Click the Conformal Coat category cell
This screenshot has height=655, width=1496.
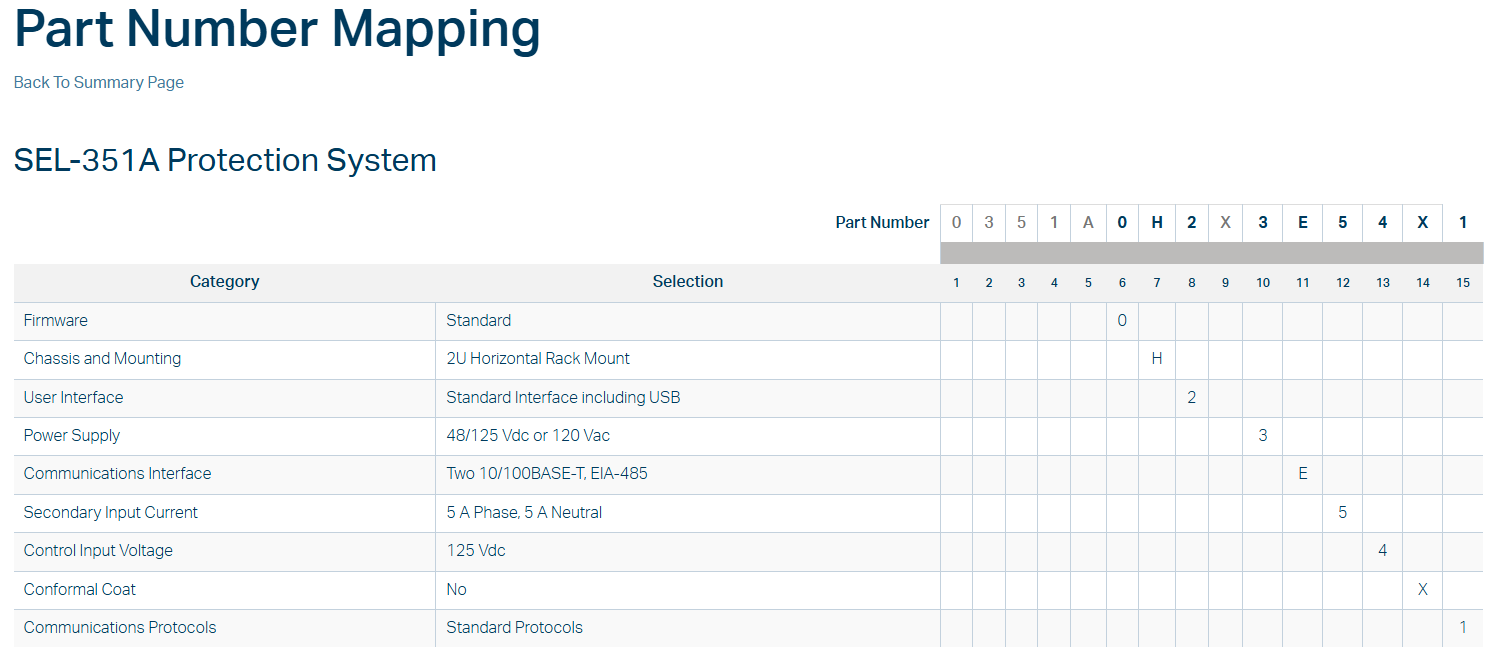click(225, 590)
